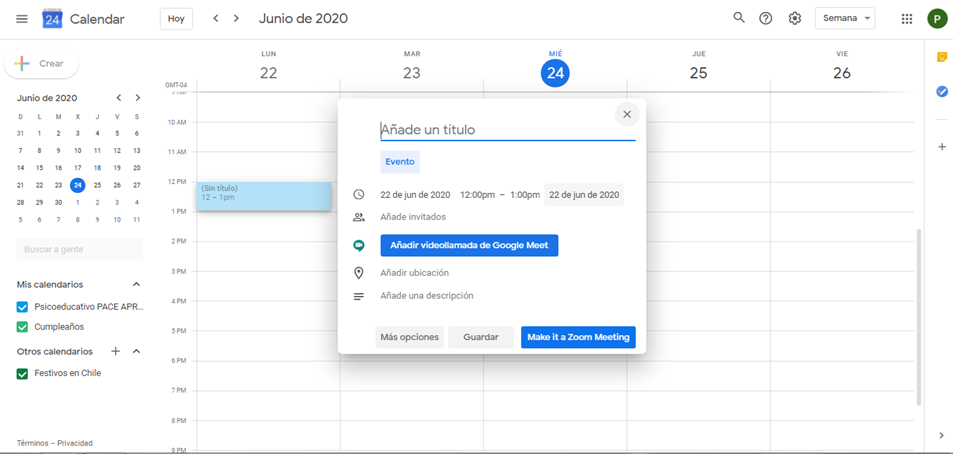Open the help question mark icon

(766, 18)
